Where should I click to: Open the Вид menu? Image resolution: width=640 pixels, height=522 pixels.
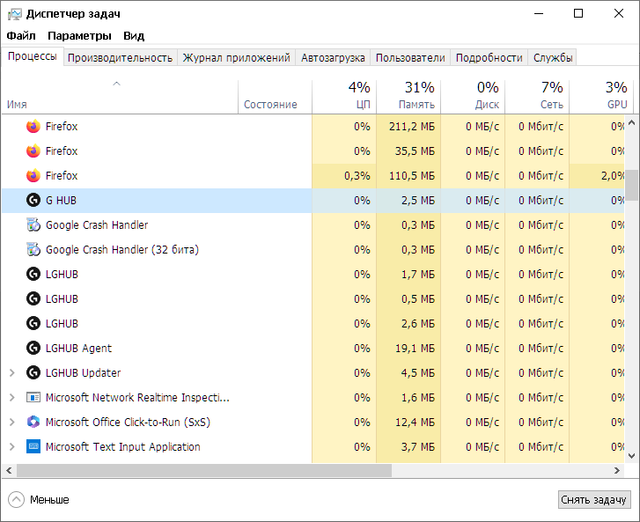(x=134, y=36)
